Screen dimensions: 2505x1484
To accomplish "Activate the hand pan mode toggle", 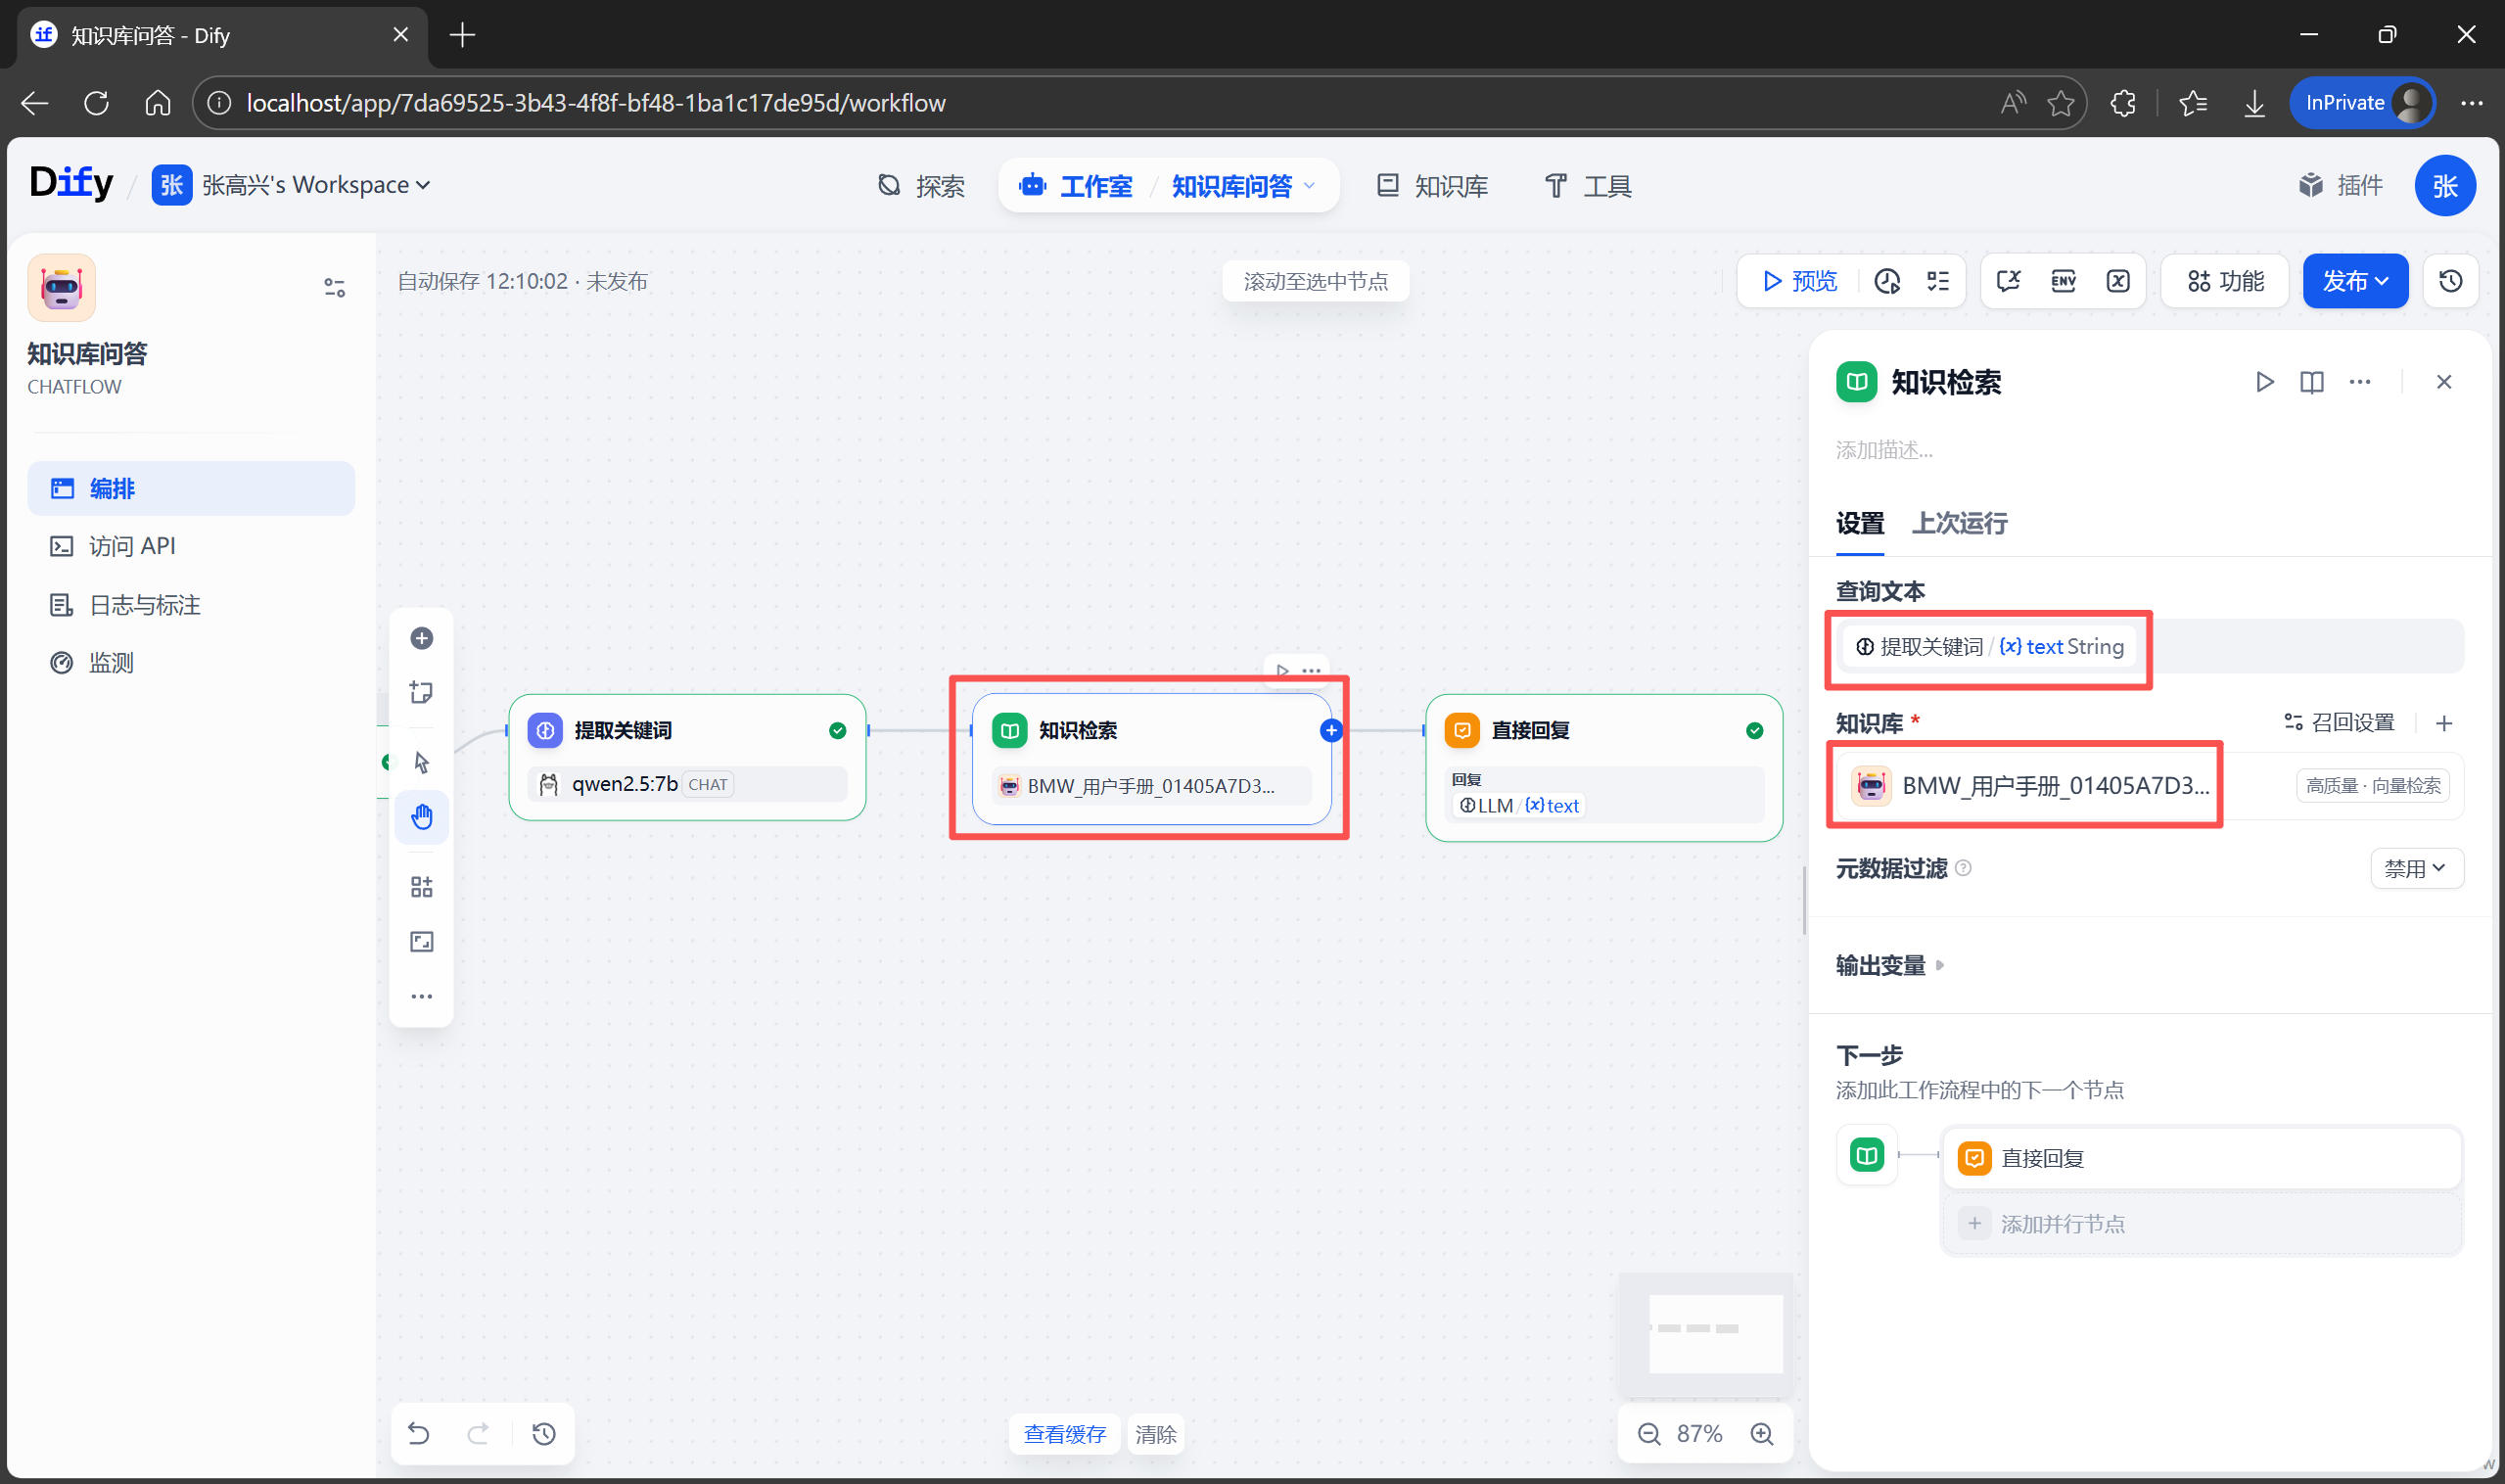I will tap(421, 817).
